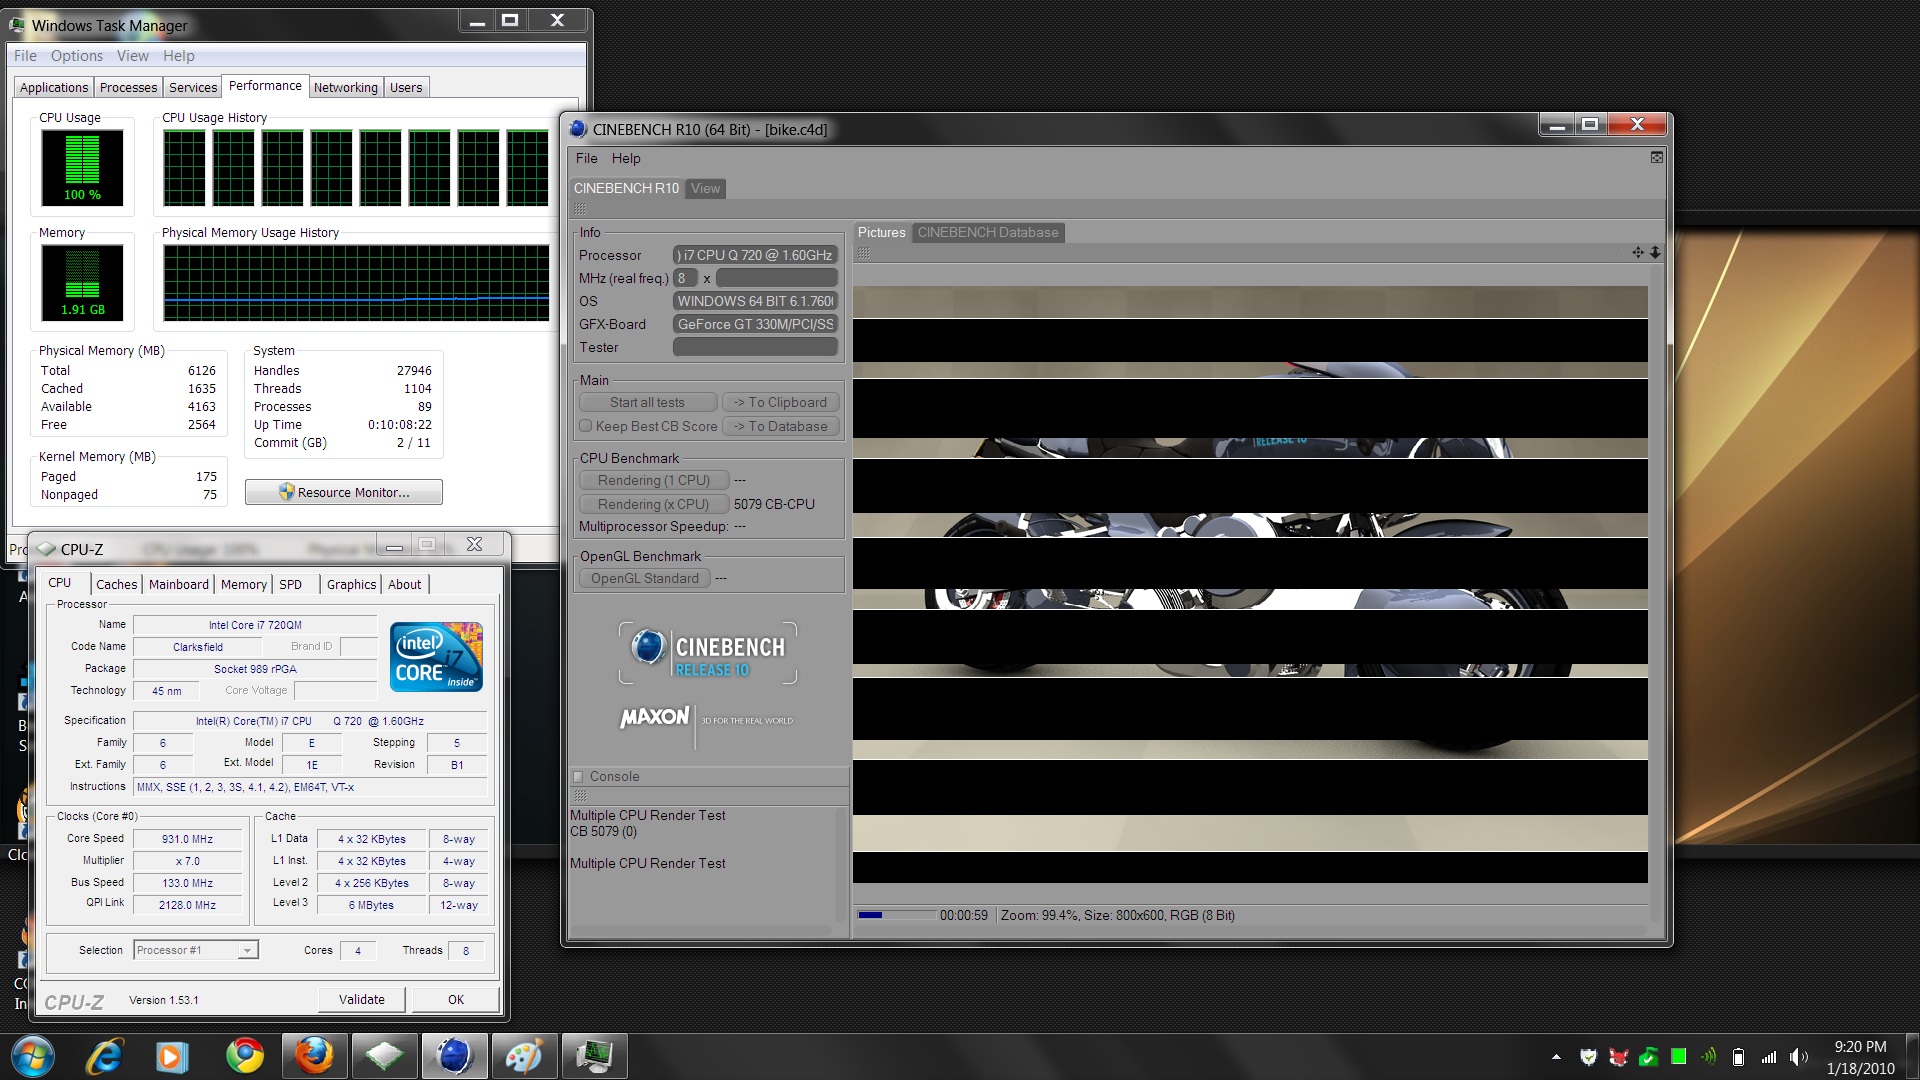This screenshot has width=1920, height=1080.
Task: Open the View menu in Task Manager
Action: click(132, 56)
